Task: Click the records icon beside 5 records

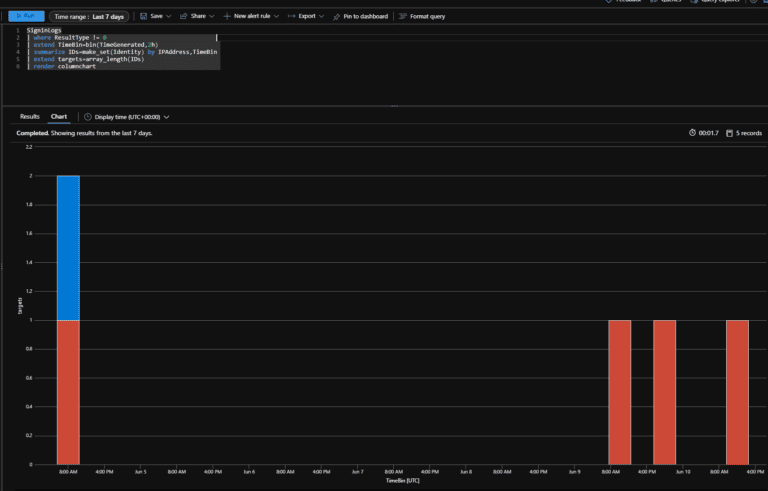Action: pos(729,133)
